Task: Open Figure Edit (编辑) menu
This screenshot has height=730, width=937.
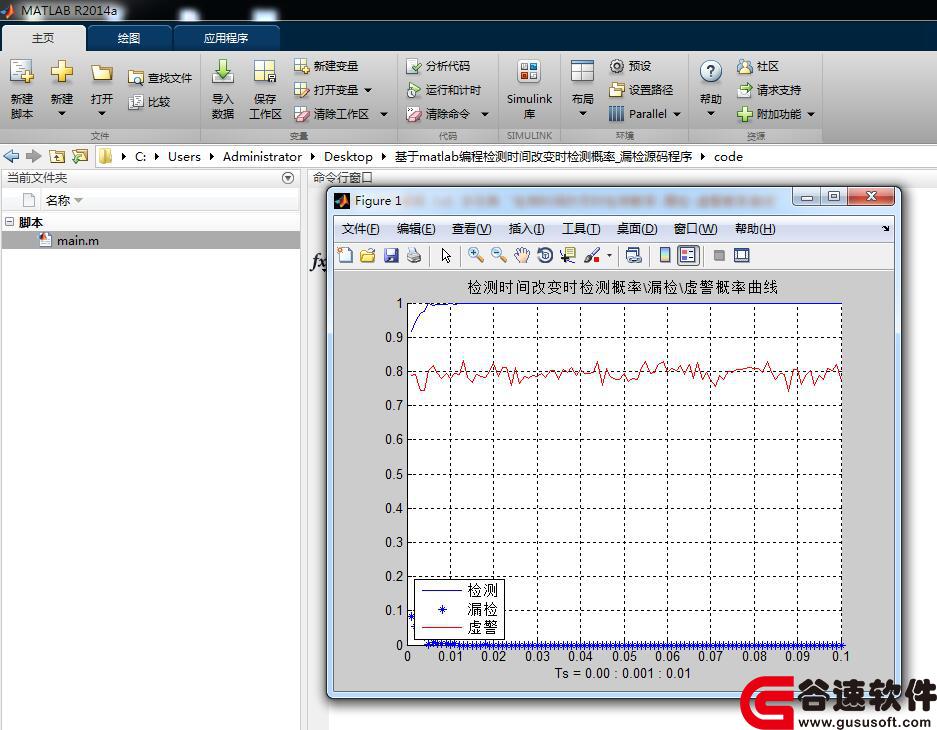Action: tap(416, 229)
